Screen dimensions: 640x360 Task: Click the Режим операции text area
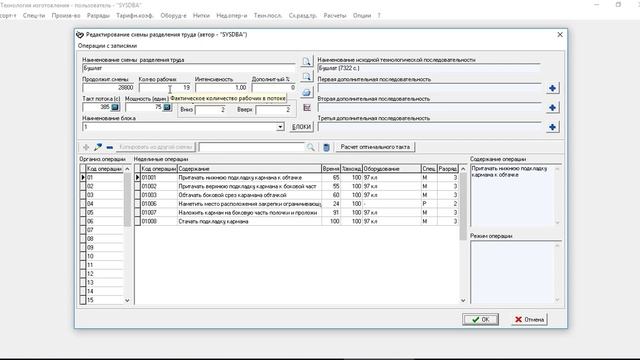click(512, 272)
